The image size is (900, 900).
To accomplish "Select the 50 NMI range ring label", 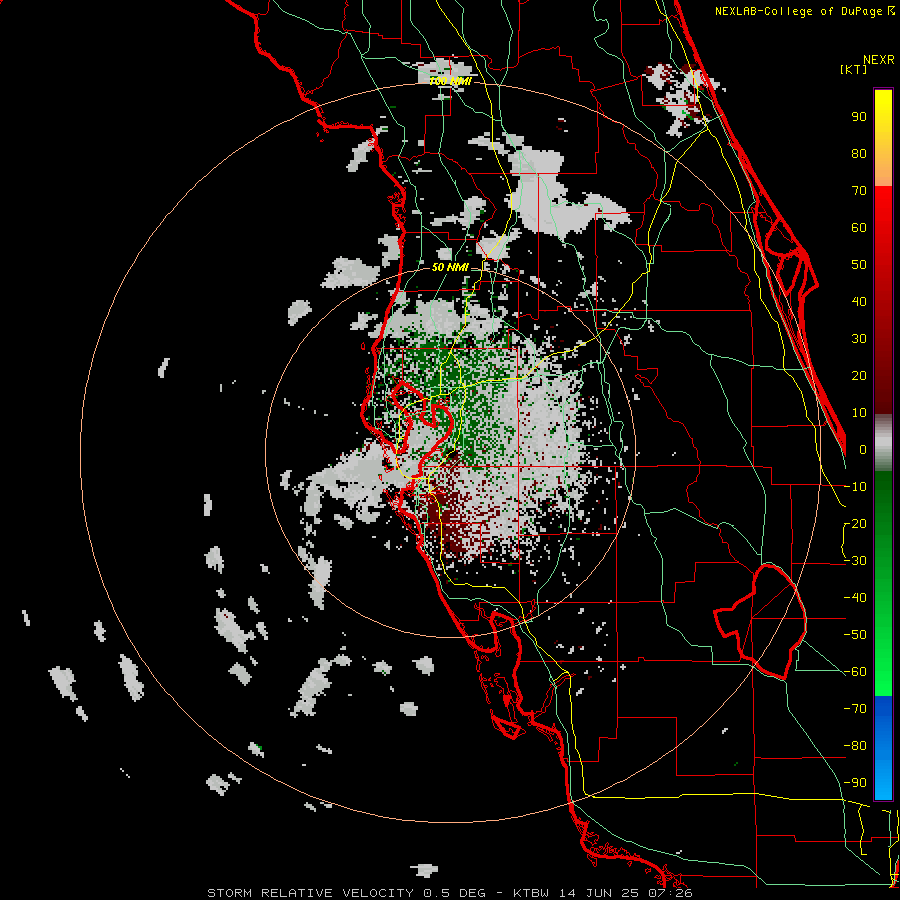I will click(x=450, y=267).
